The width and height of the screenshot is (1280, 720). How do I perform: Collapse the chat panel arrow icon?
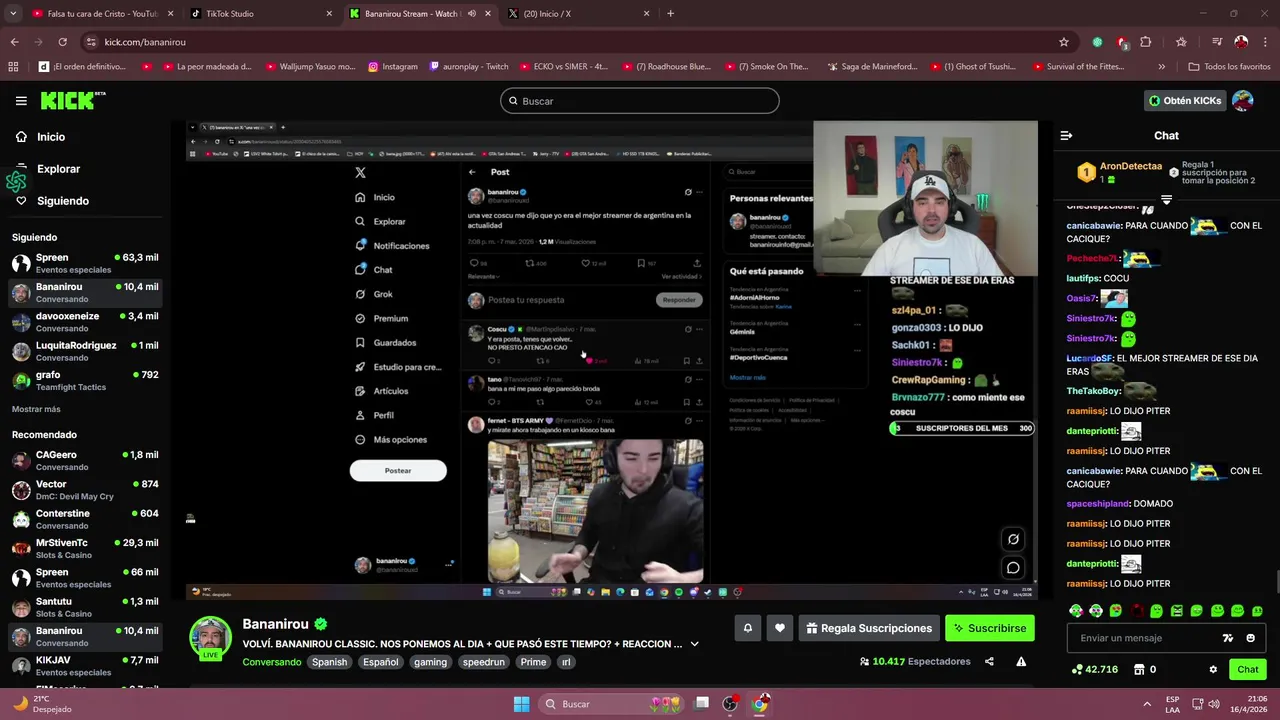tap(1066, 135)
